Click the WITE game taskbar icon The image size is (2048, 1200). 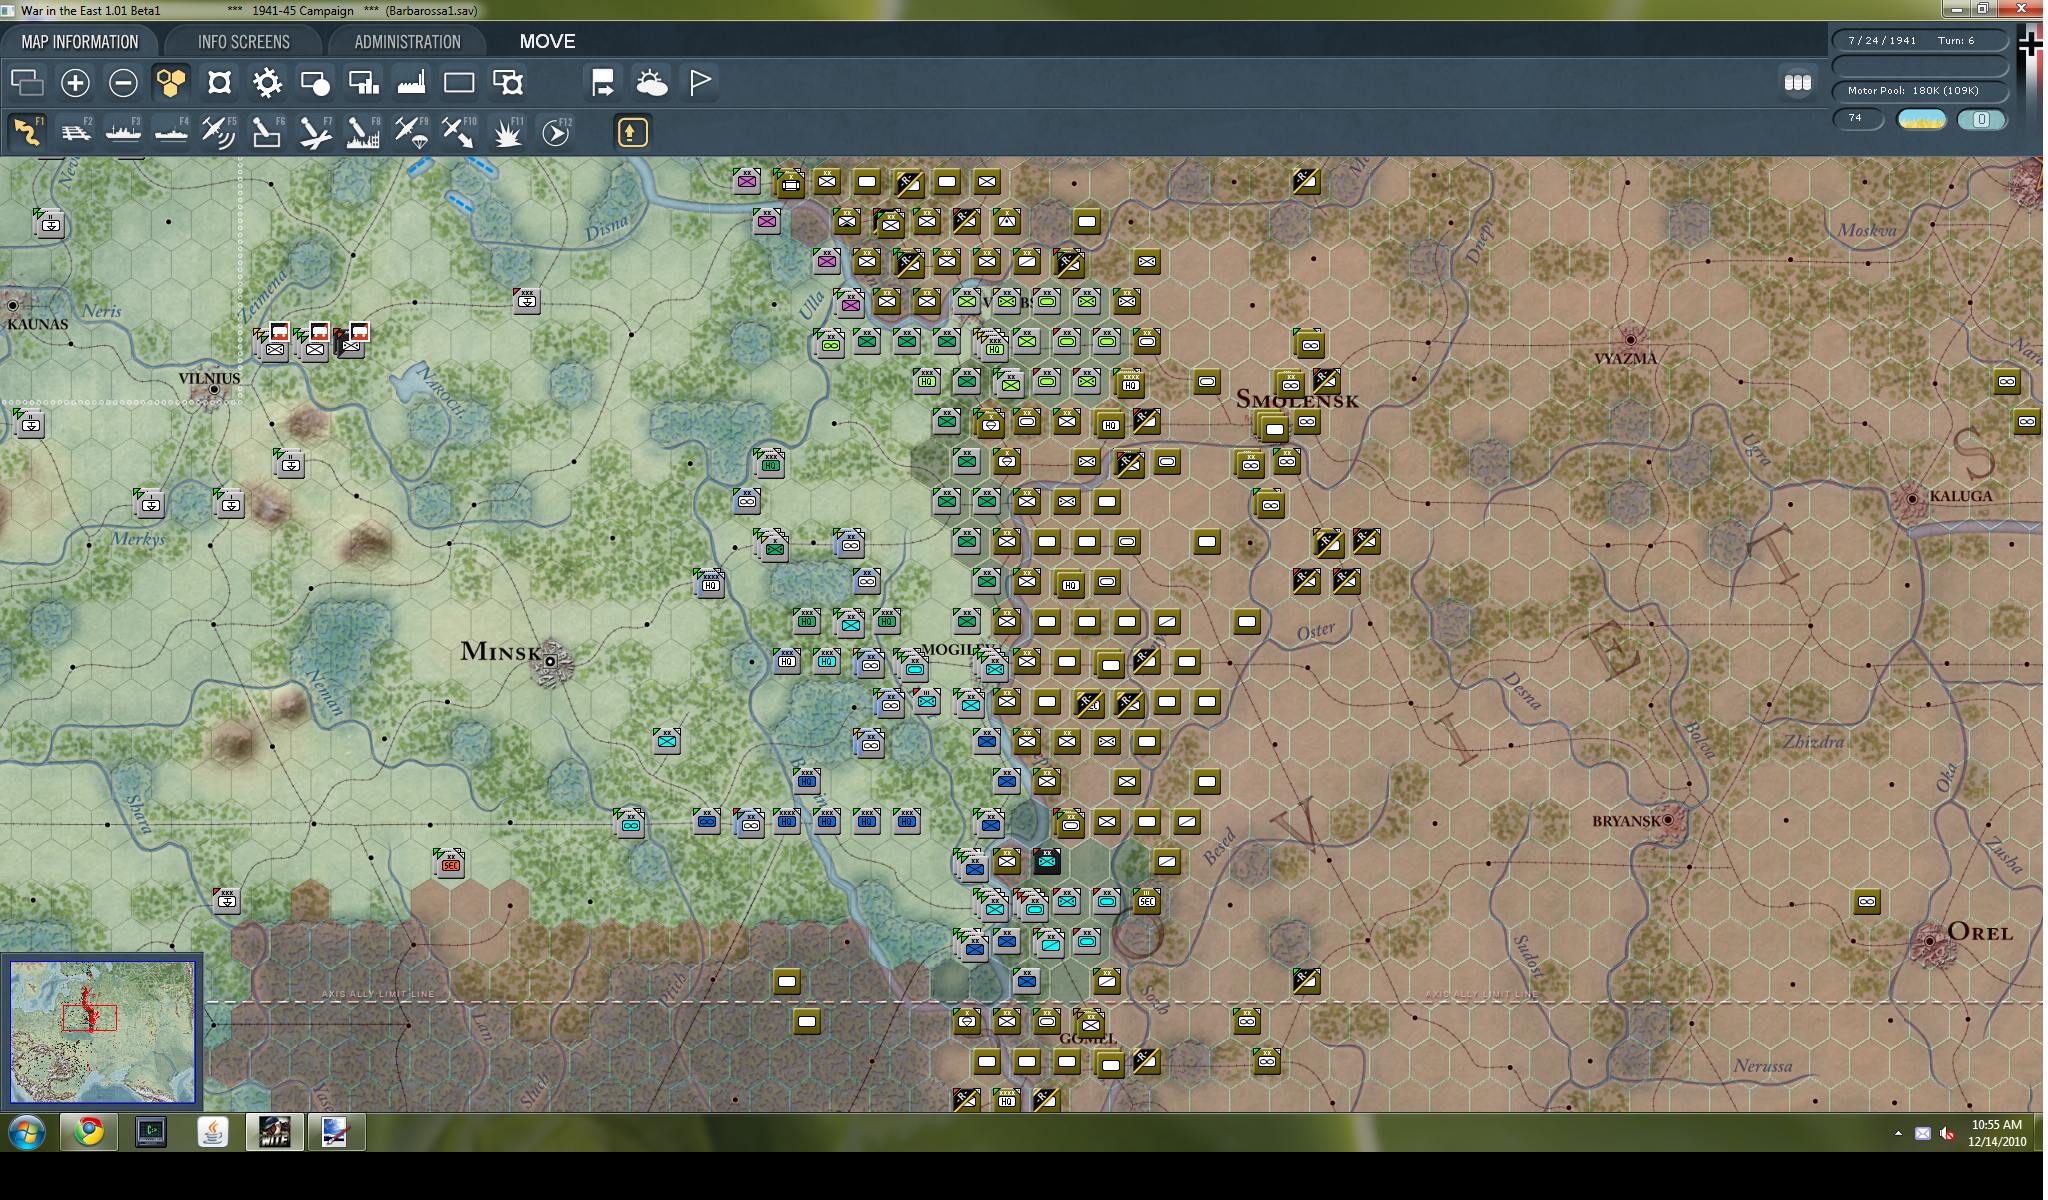coord(274,1132)
